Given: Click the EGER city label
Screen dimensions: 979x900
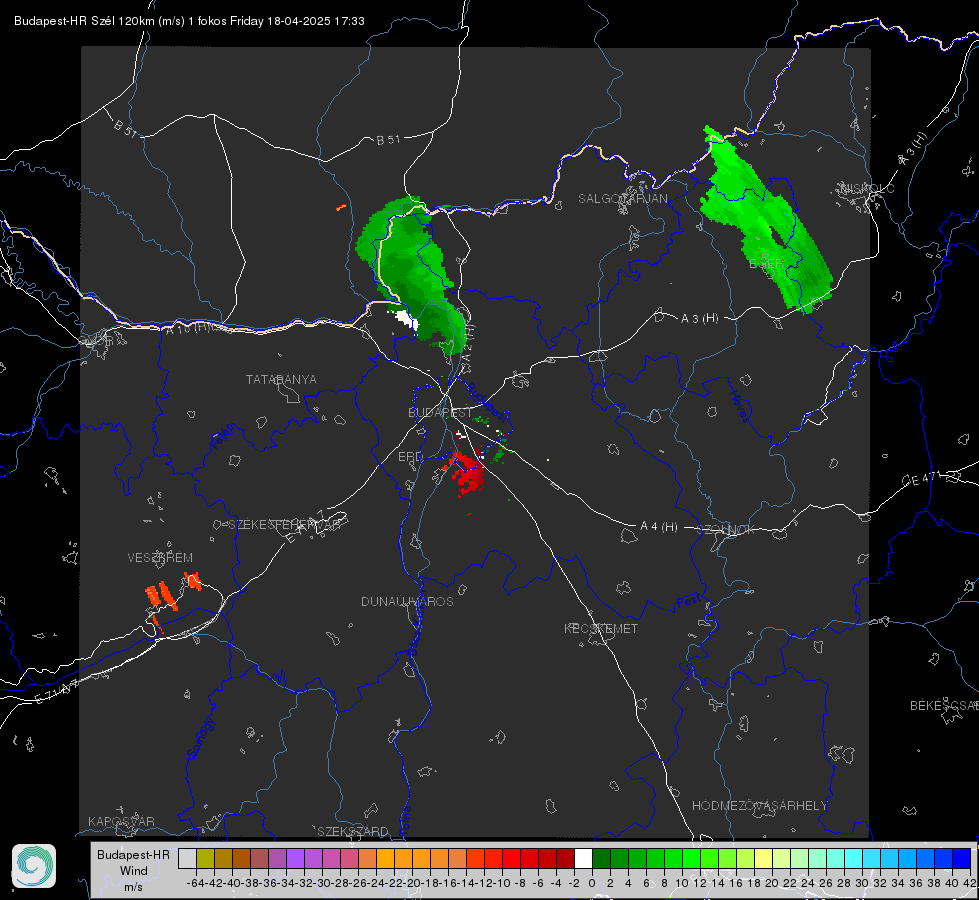Looking at the screenshot, I should click(x=766, y=264).
